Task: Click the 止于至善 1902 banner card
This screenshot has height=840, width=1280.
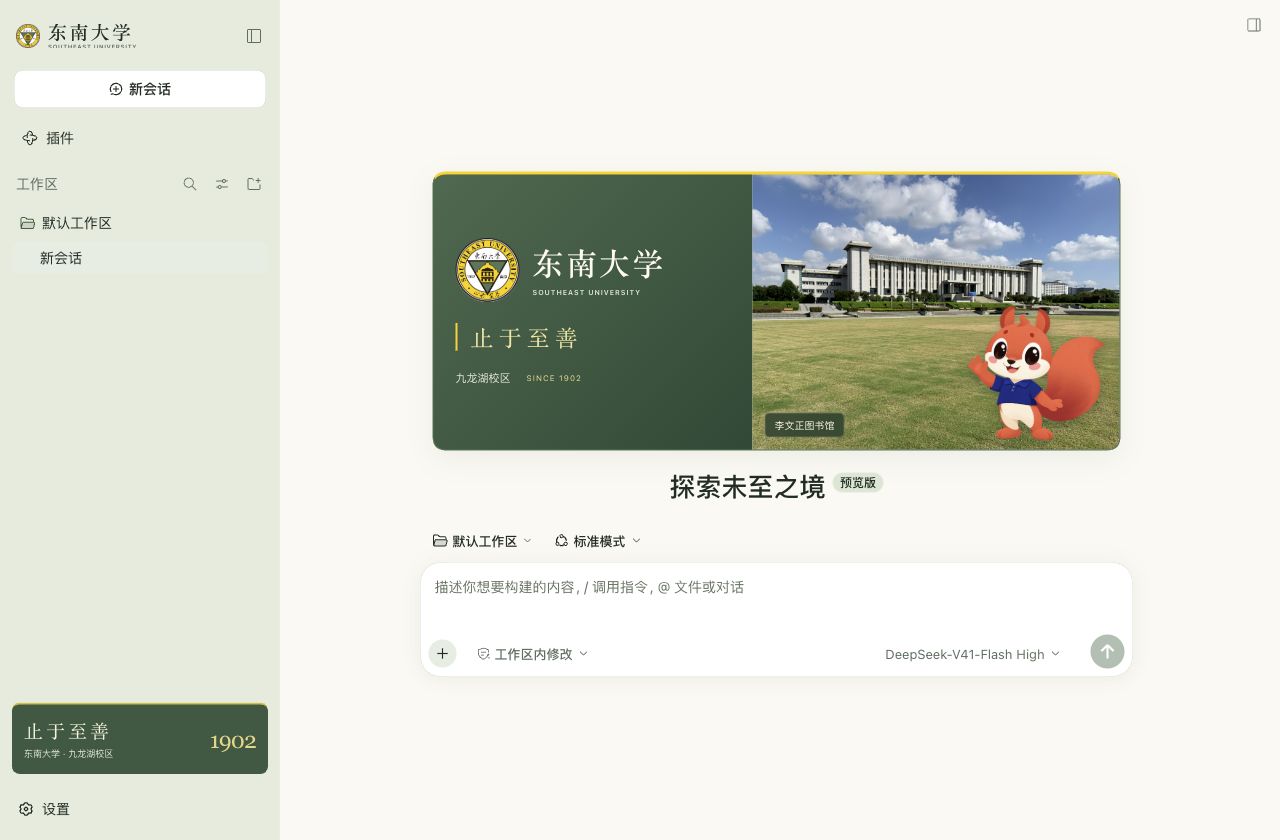Action: click(140, 739)
